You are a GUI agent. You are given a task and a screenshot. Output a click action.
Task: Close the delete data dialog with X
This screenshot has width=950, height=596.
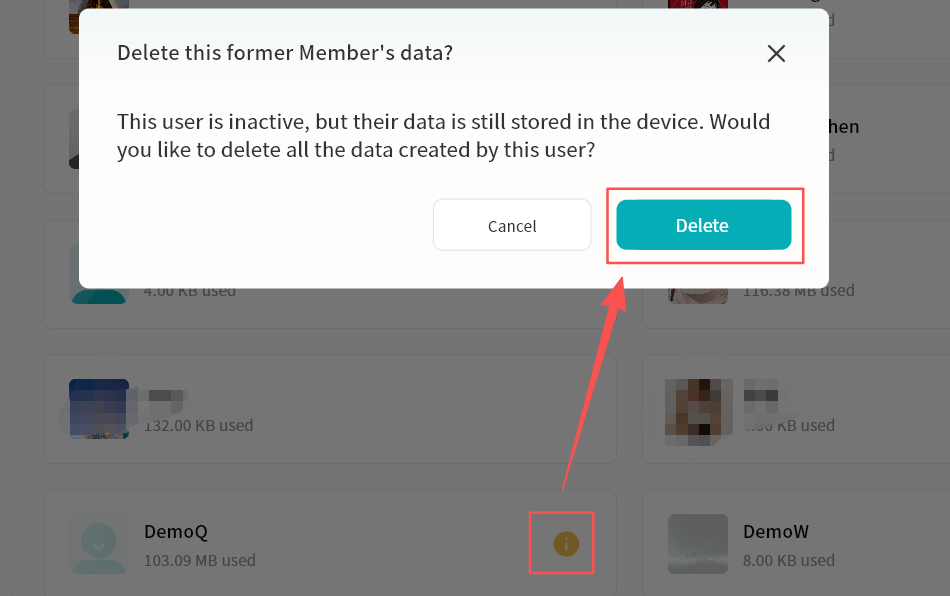[x=776, y=54]
